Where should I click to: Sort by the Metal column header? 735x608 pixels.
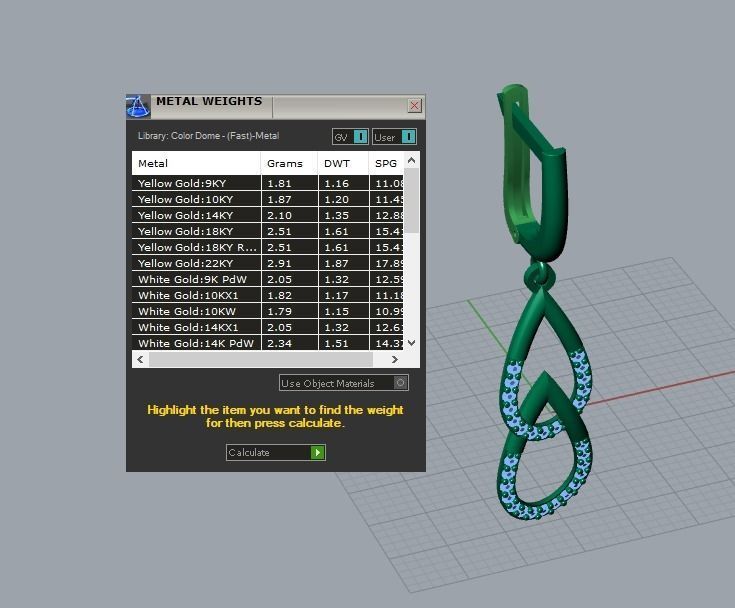click(196, 163)
